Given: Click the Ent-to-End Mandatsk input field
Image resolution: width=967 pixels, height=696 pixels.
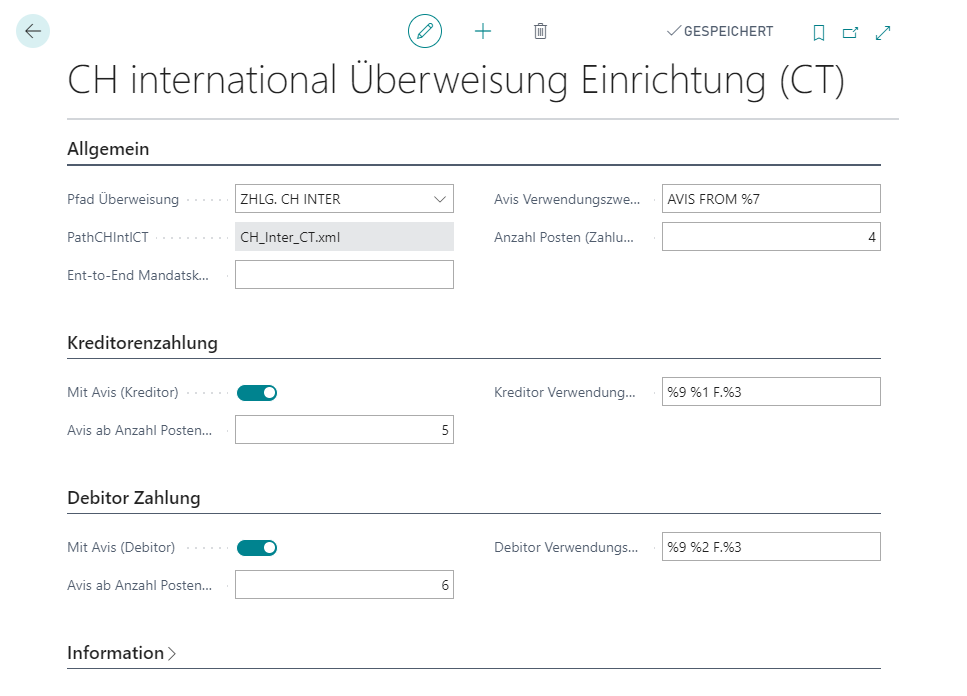Looking at the screenshot, I should click(344, 274).
